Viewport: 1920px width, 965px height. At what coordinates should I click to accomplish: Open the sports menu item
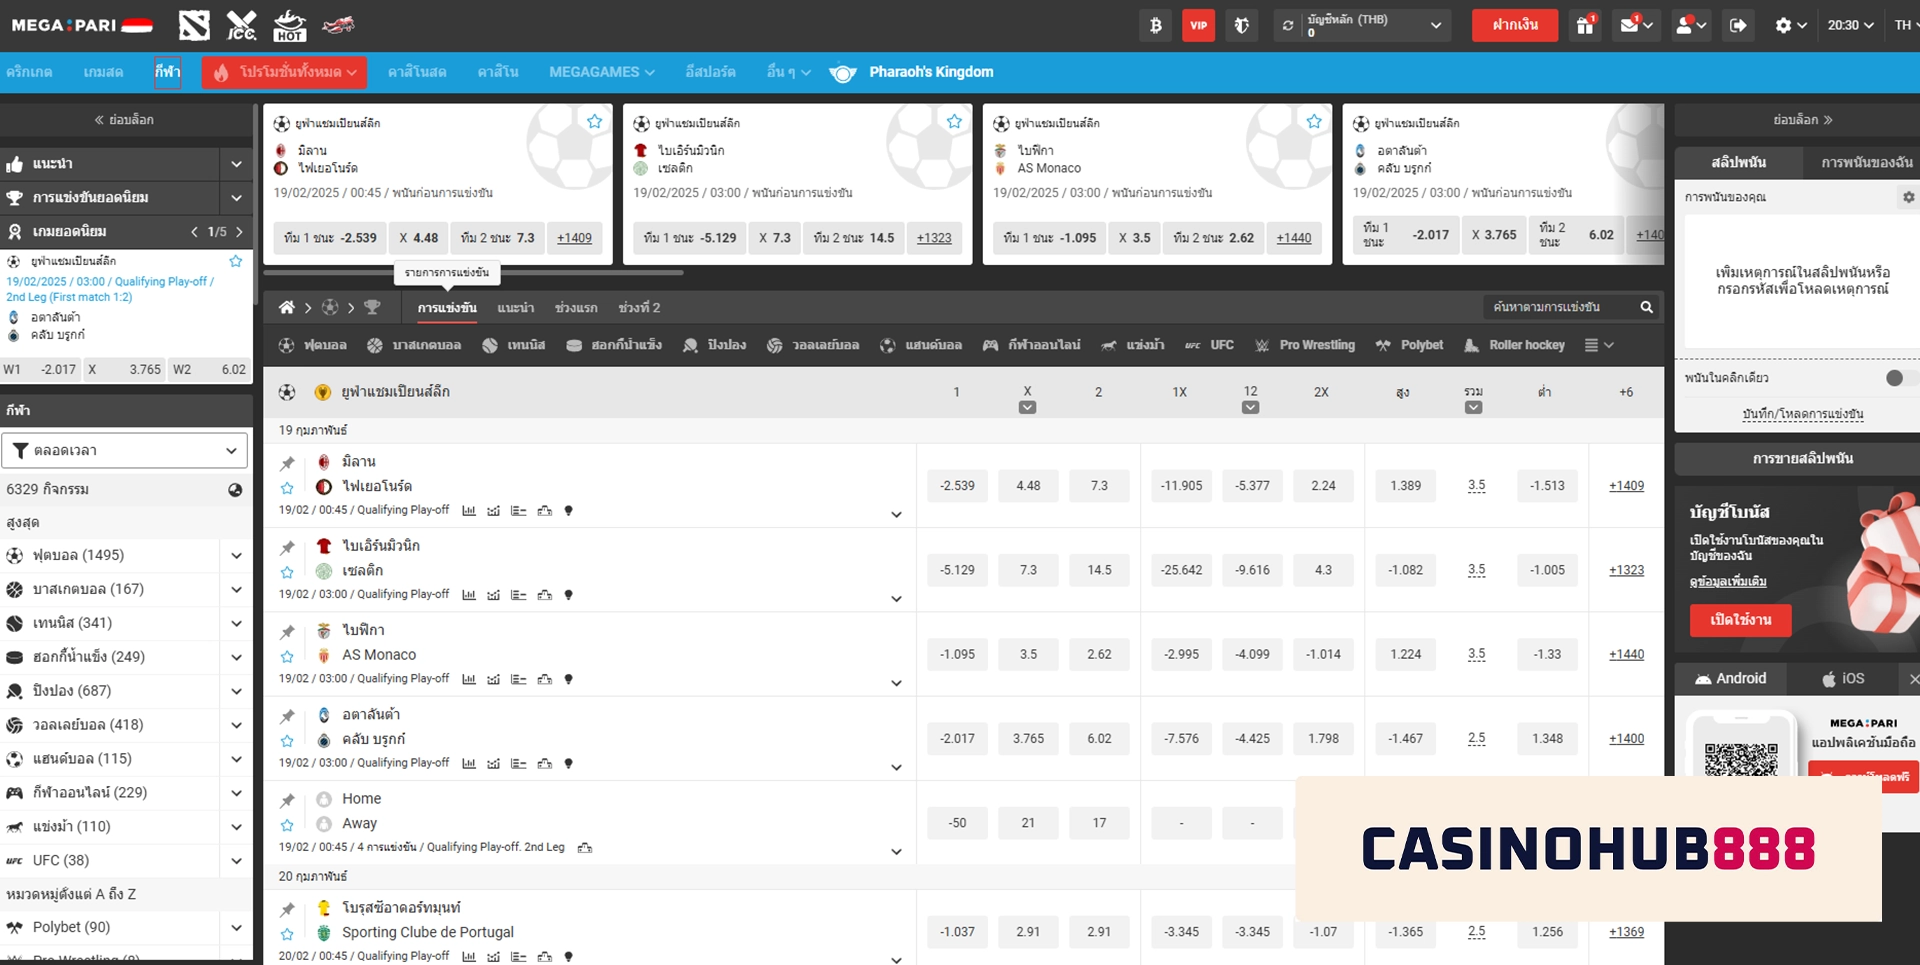click(167, 72)
